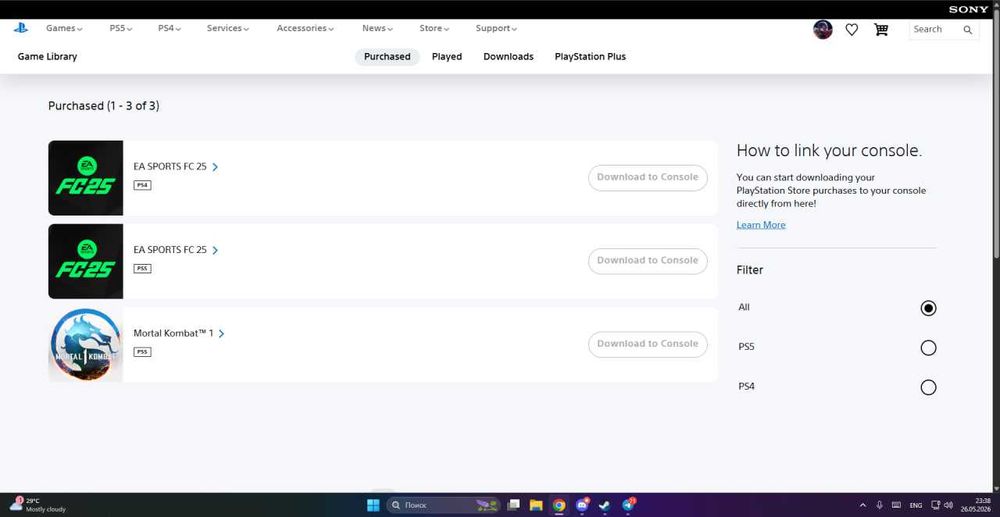Expand the Store menu

tap(434, 29)
